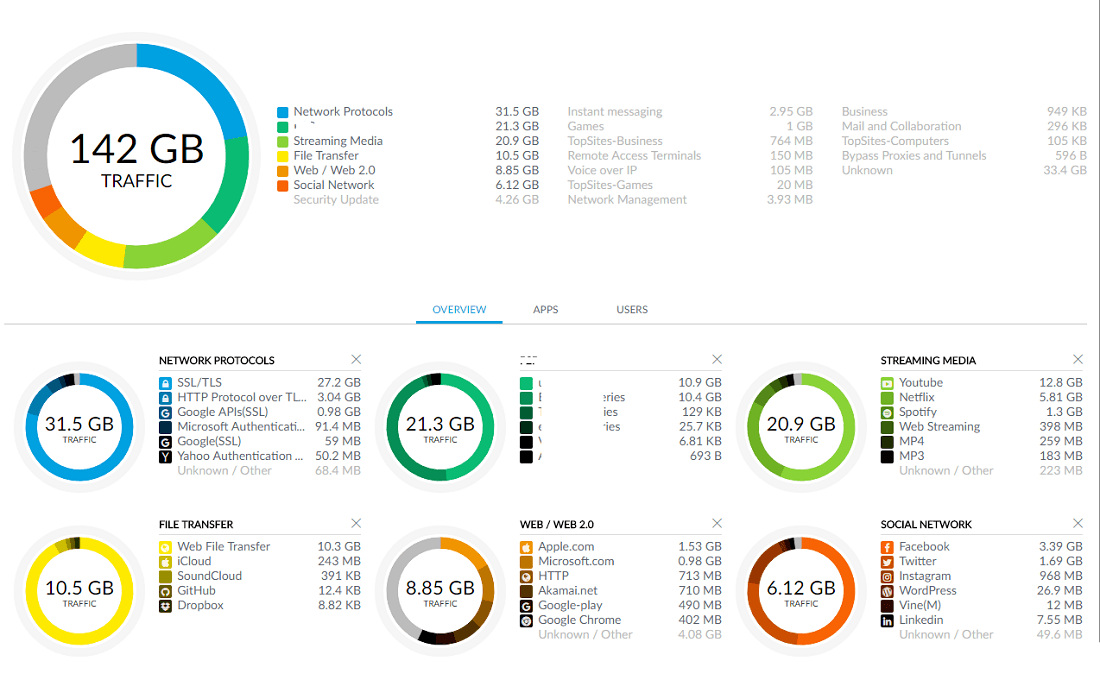Screen dimensions: 1100x680
Task: Select the Apple.com icon
Action: (526, 547)
